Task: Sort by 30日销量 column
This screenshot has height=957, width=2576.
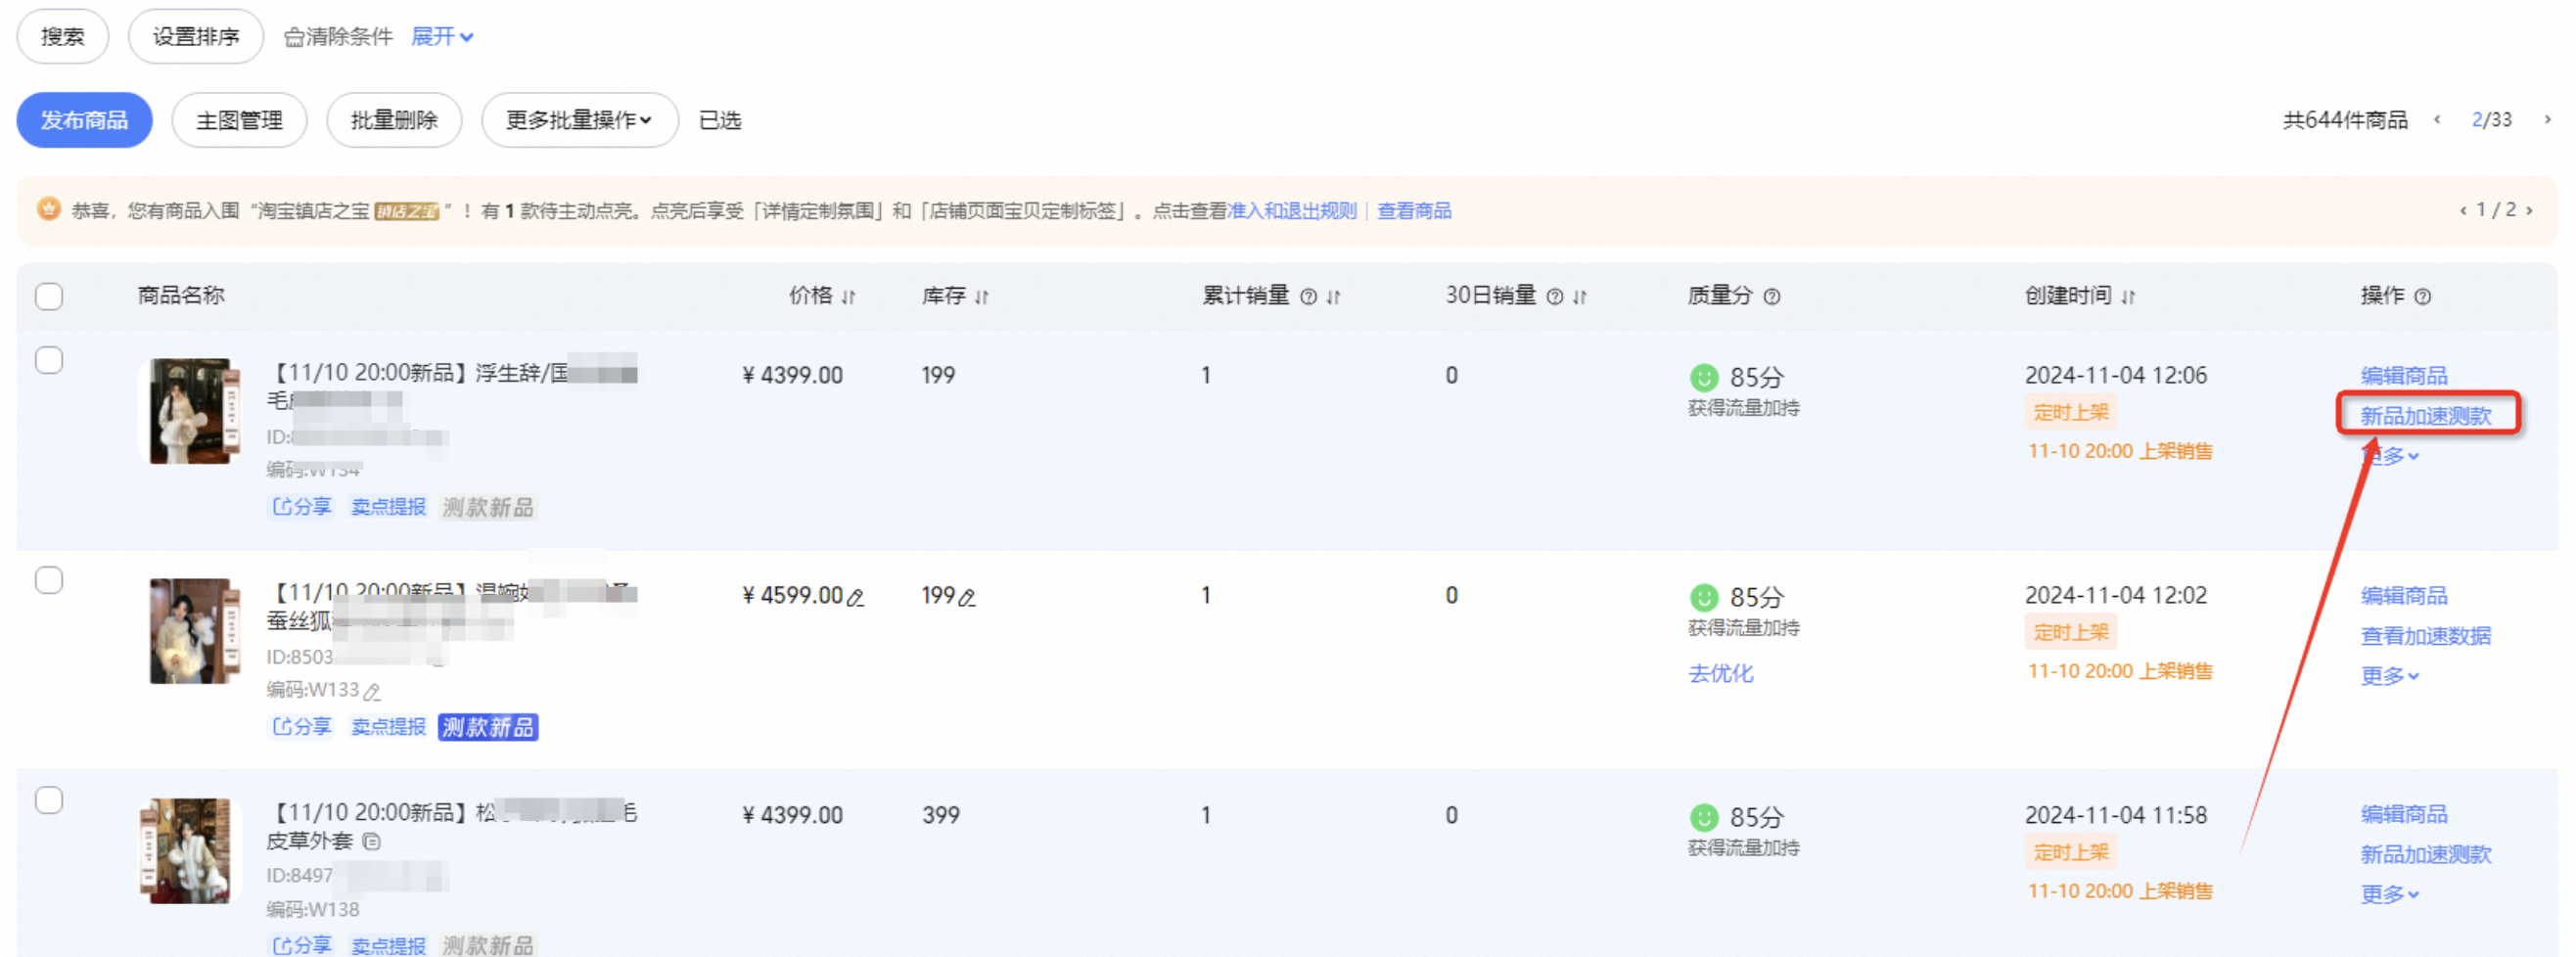Action: coord(1579,297)
